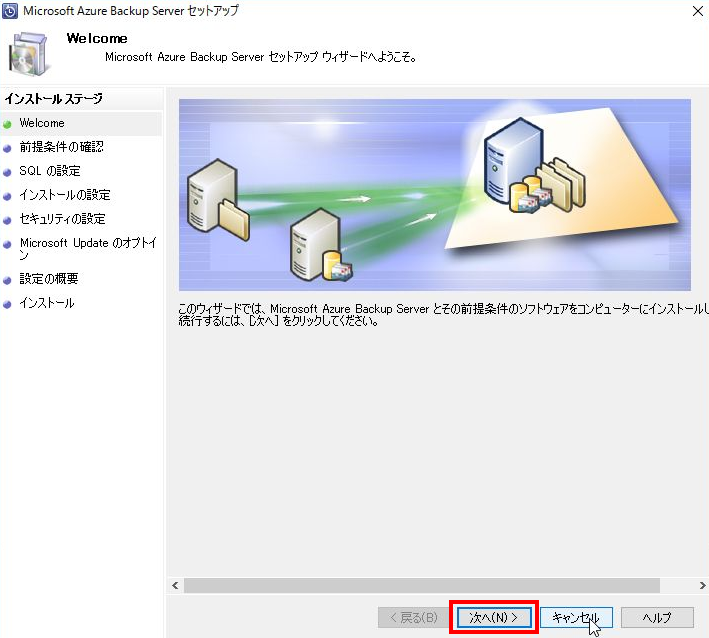The height and width of the screenshot is (638, 709).
Task: Click the 次へ(N) next button
Action: (494, 617)
